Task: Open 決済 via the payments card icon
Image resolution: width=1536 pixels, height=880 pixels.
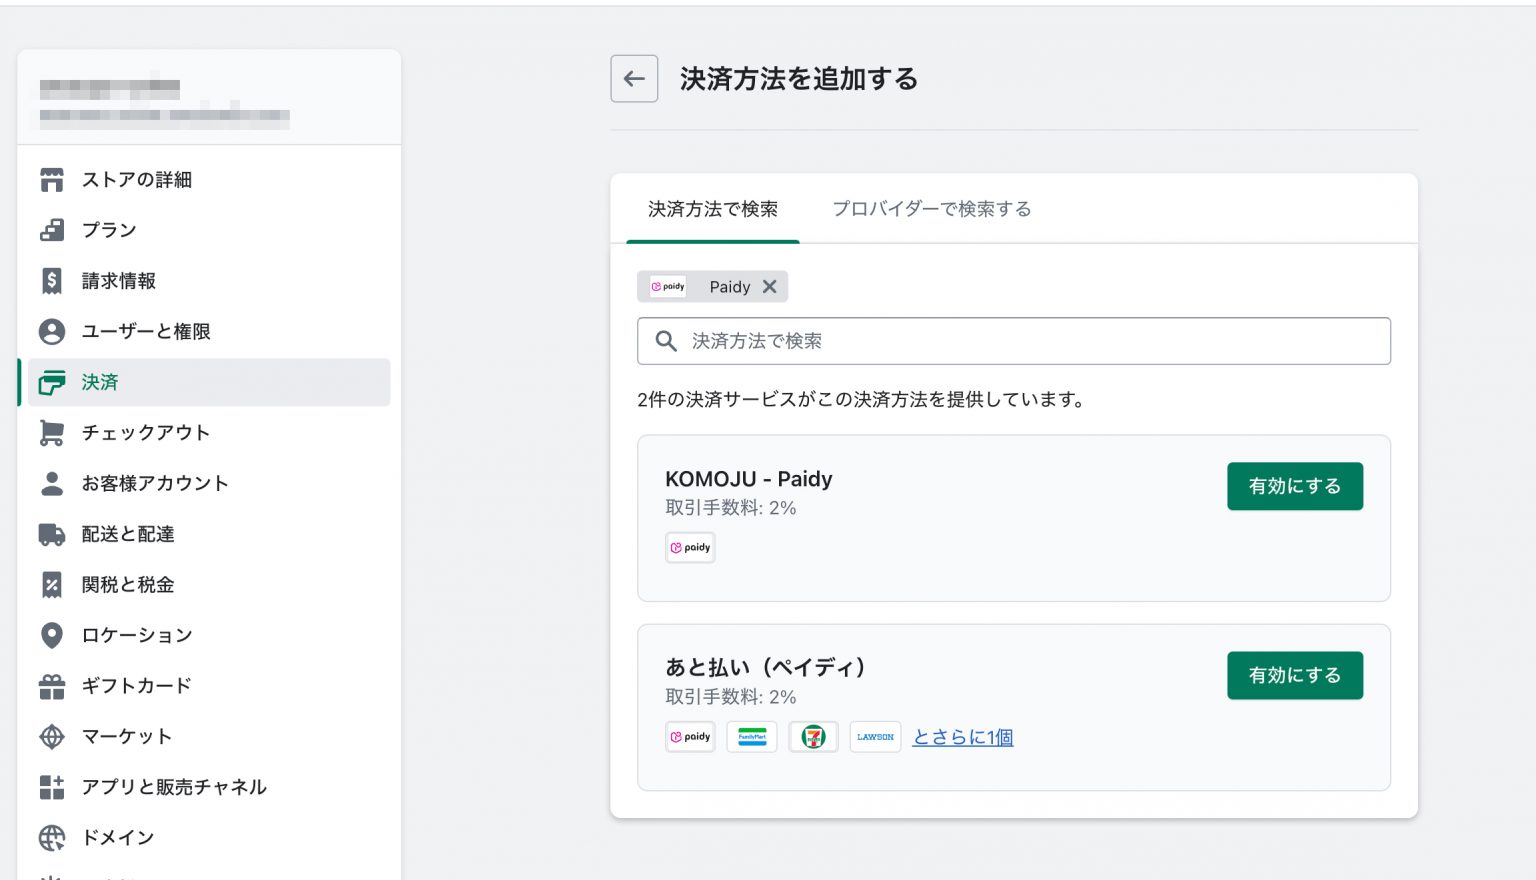Action: 52,383
